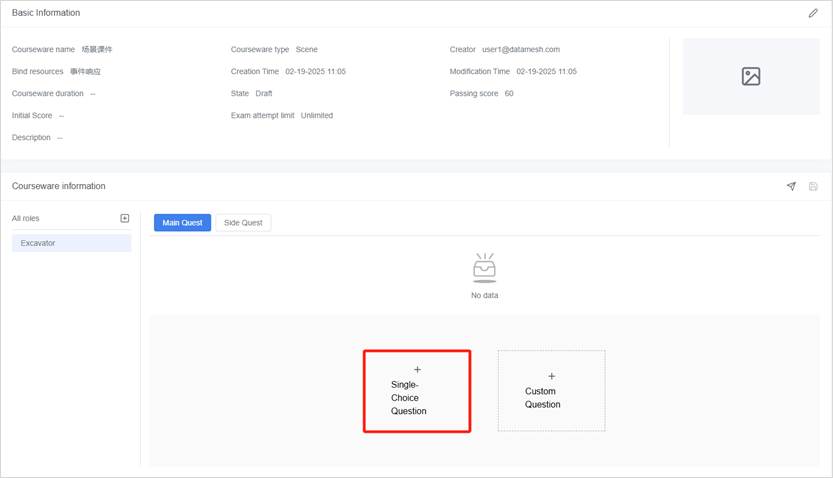Image resolution: width=833 pixels, height=478 pixels.
Task: Click the paper plane publish icon
Action: 791,186
